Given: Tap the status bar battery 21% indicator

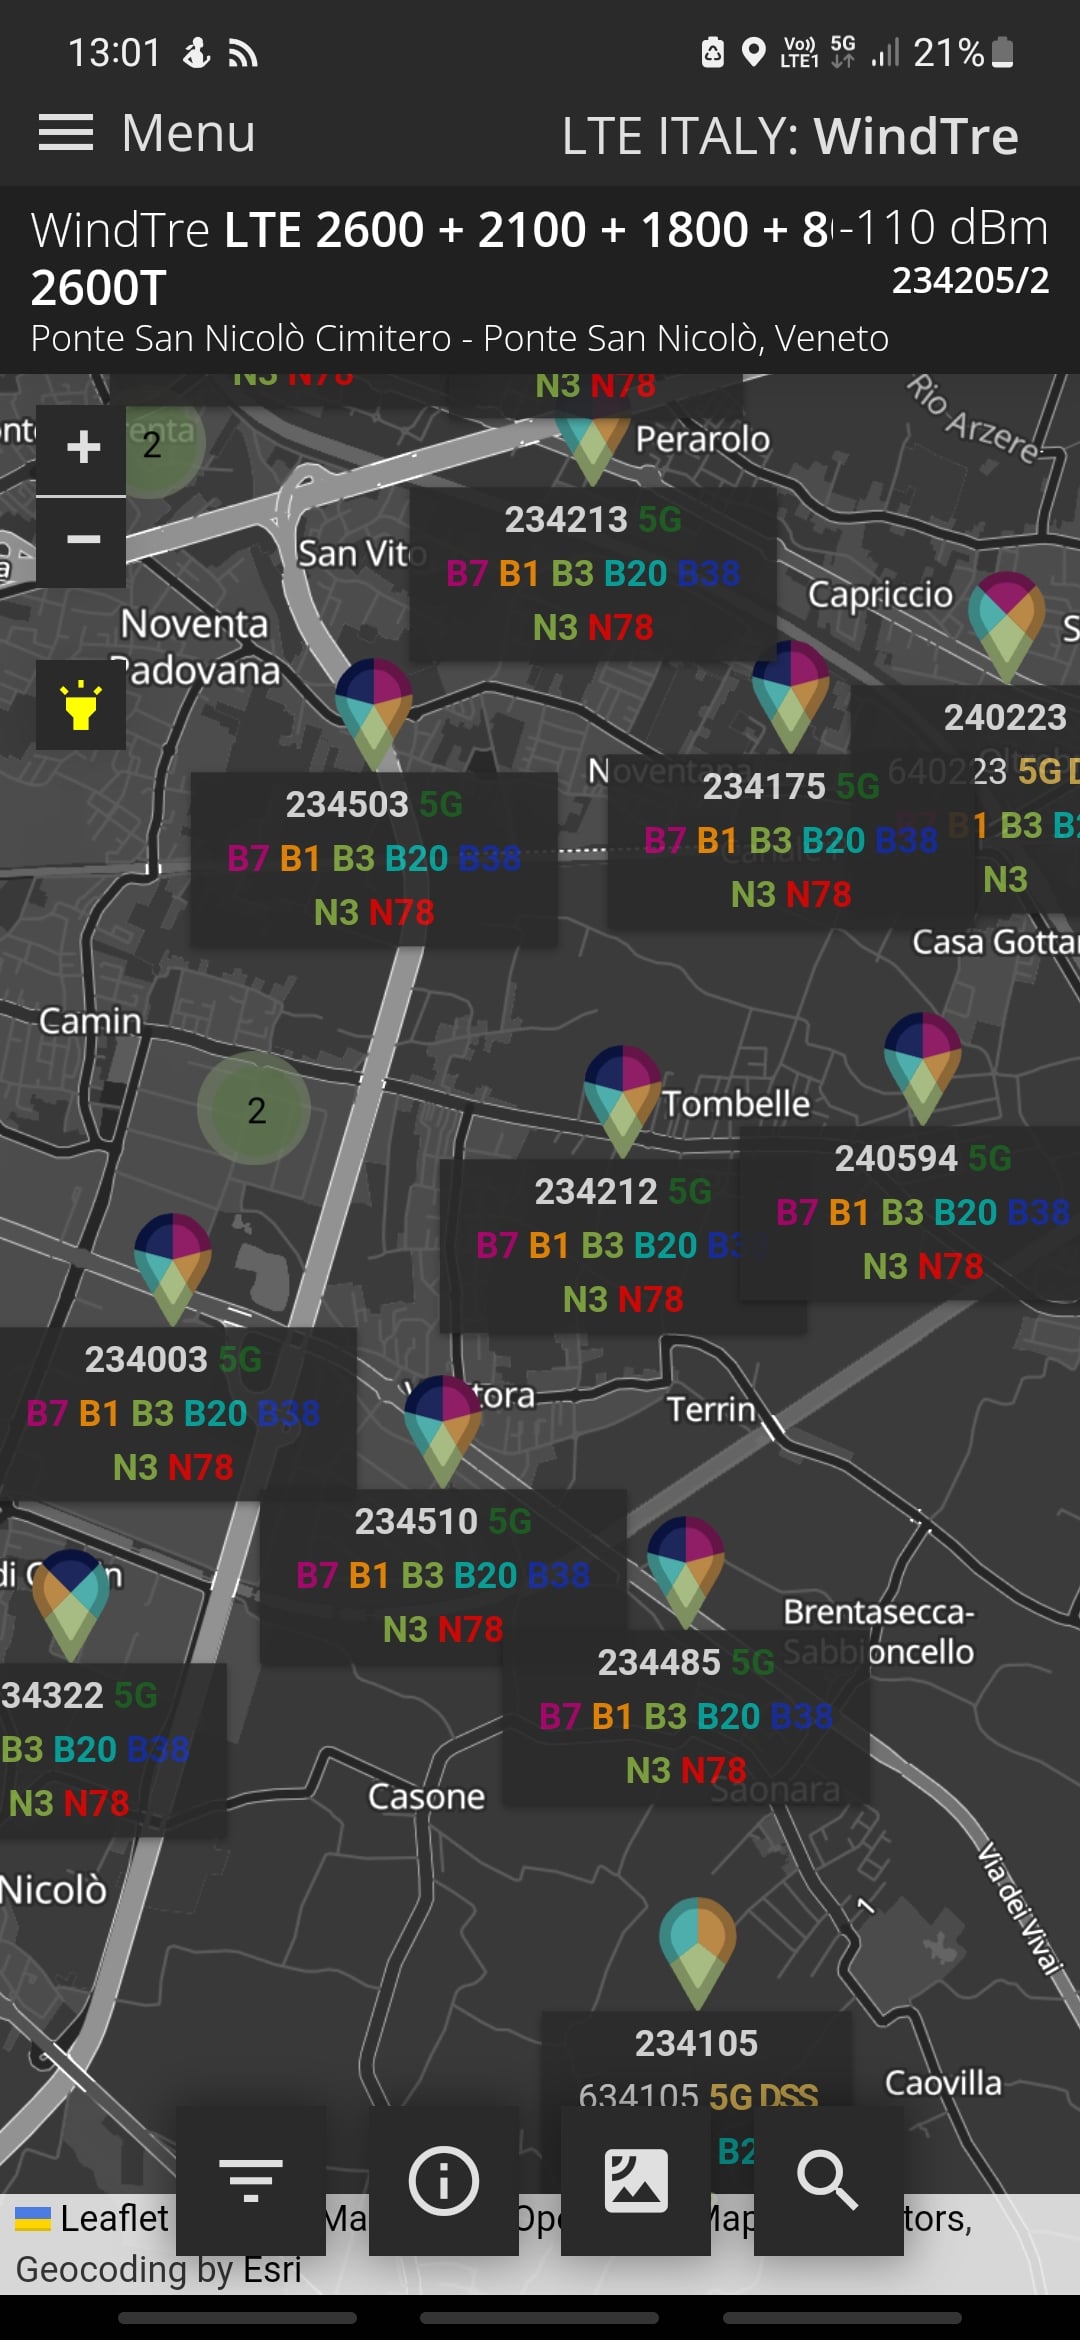Looking at the screenshot, I should pyautogui.click(x=964, y=52).
